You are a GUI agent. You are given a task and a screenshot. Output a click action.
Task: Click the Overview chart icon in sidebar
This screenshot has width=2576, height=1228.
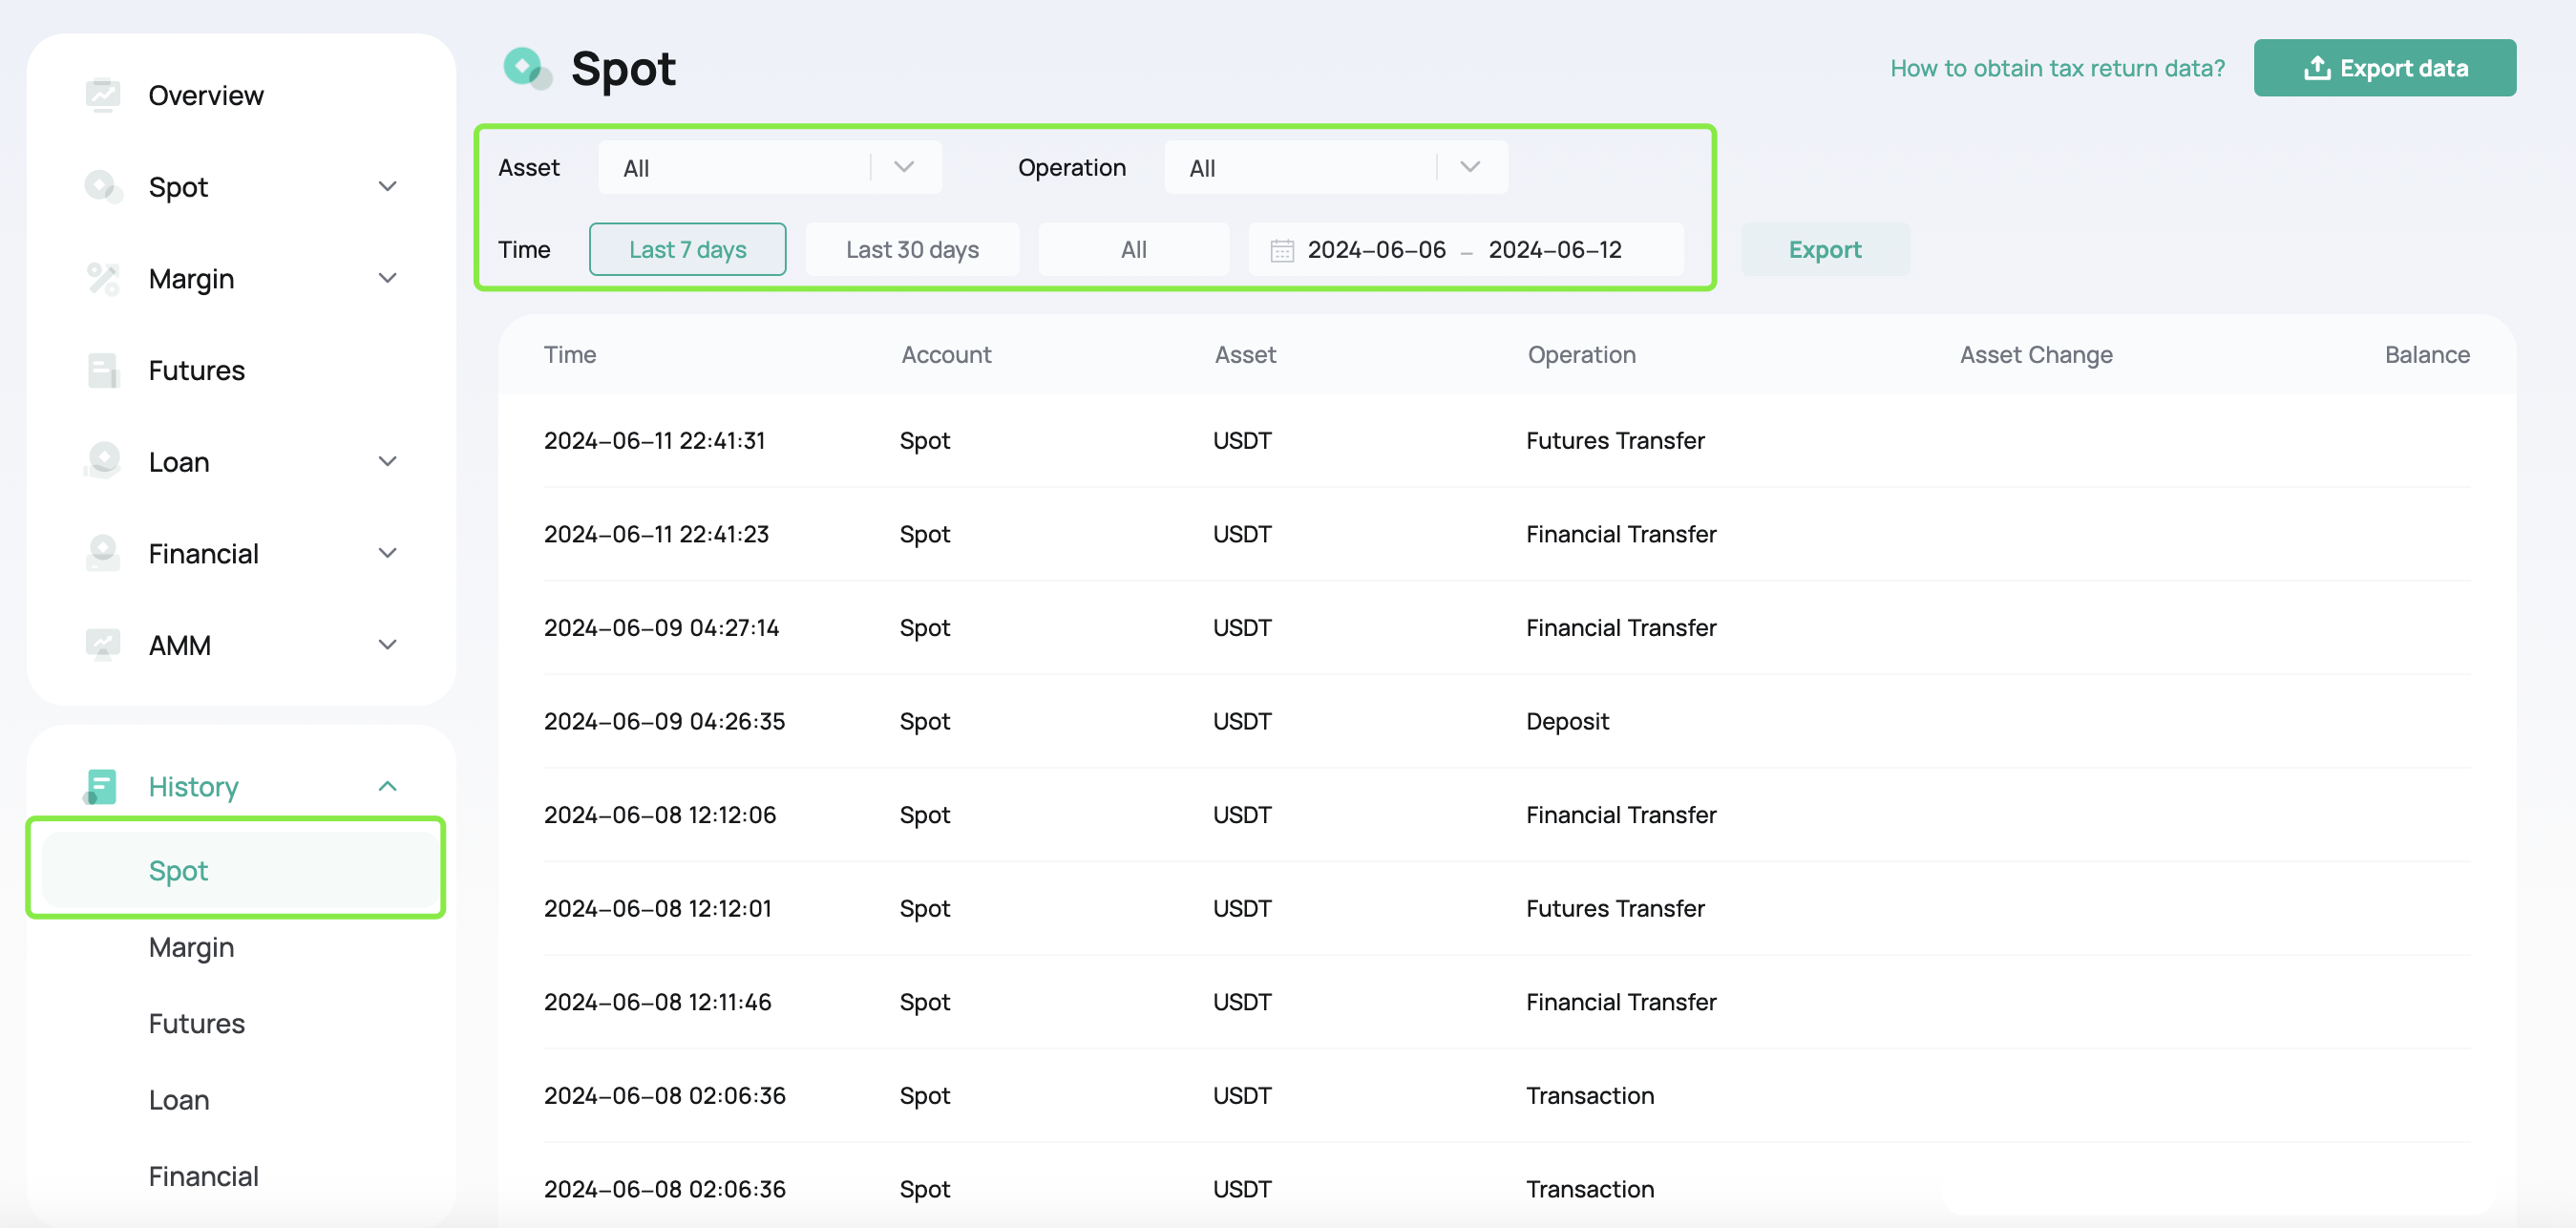tap(103, 95)
